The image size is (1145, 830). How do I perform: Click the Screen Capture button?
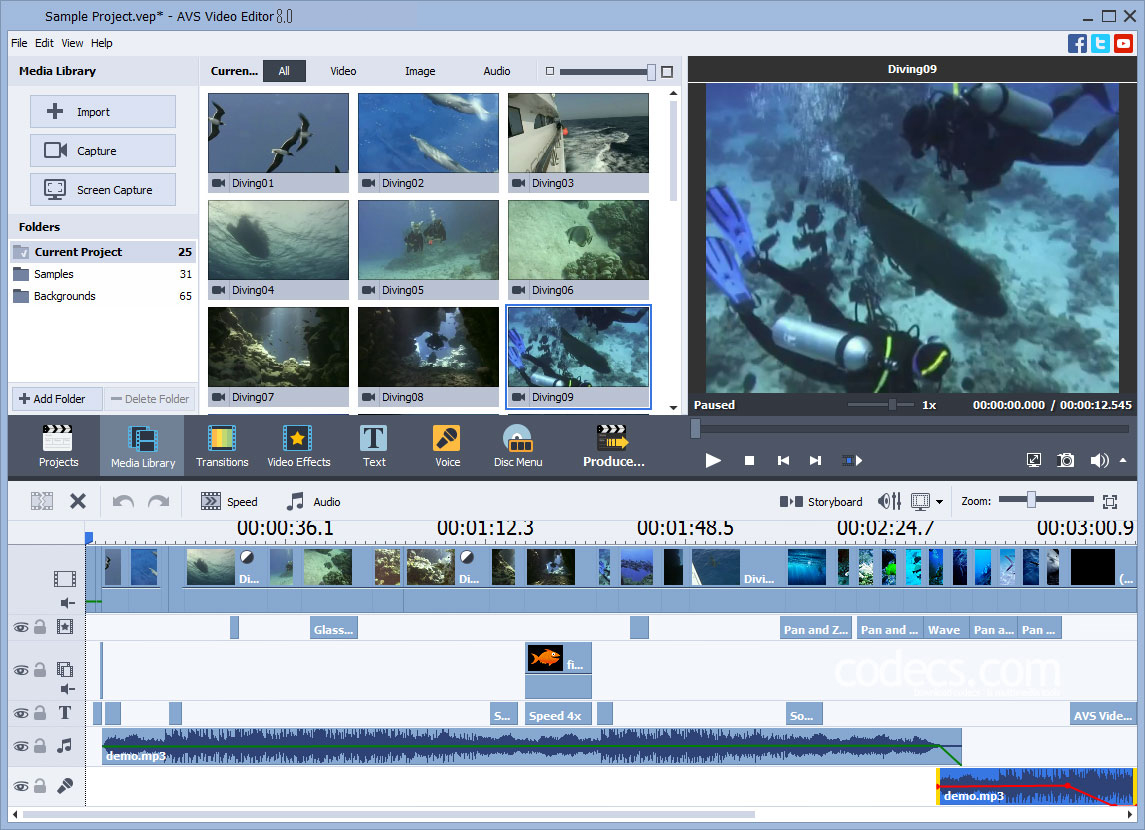point(103,190)
